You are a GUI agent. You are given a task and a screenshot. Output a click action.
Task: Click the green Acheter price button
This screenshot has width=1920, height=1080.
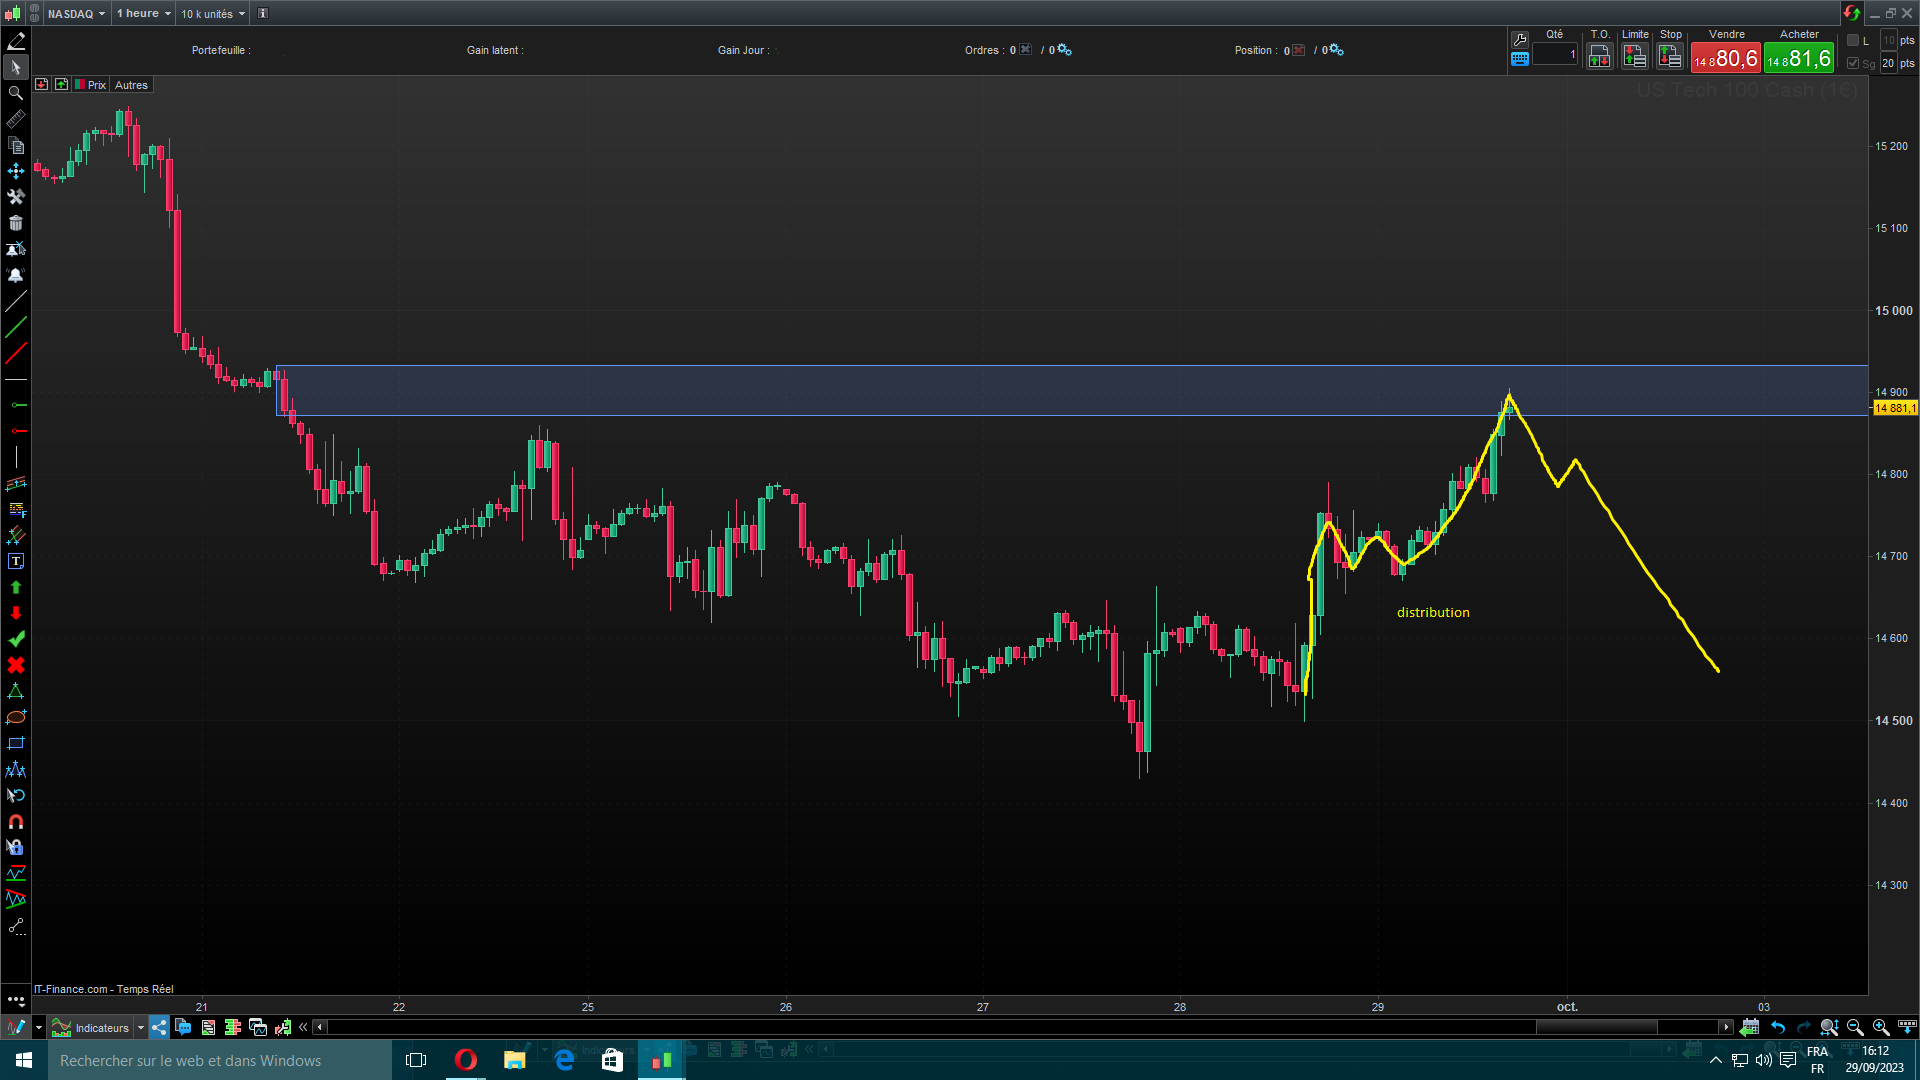pos(1798,59)
